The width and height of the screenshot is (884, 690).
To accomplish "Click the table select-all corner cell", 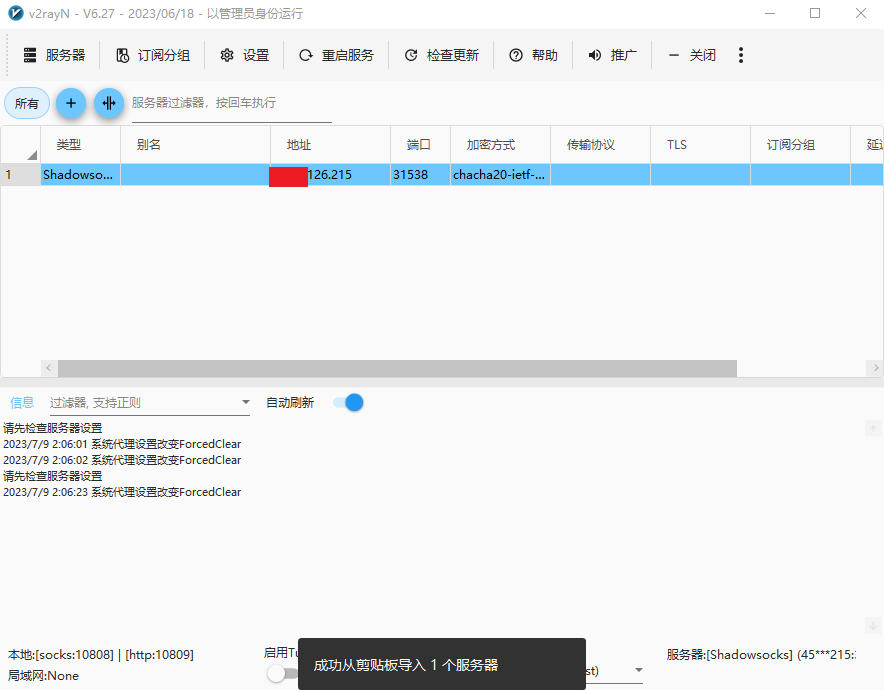I will (x=20, y=145).
